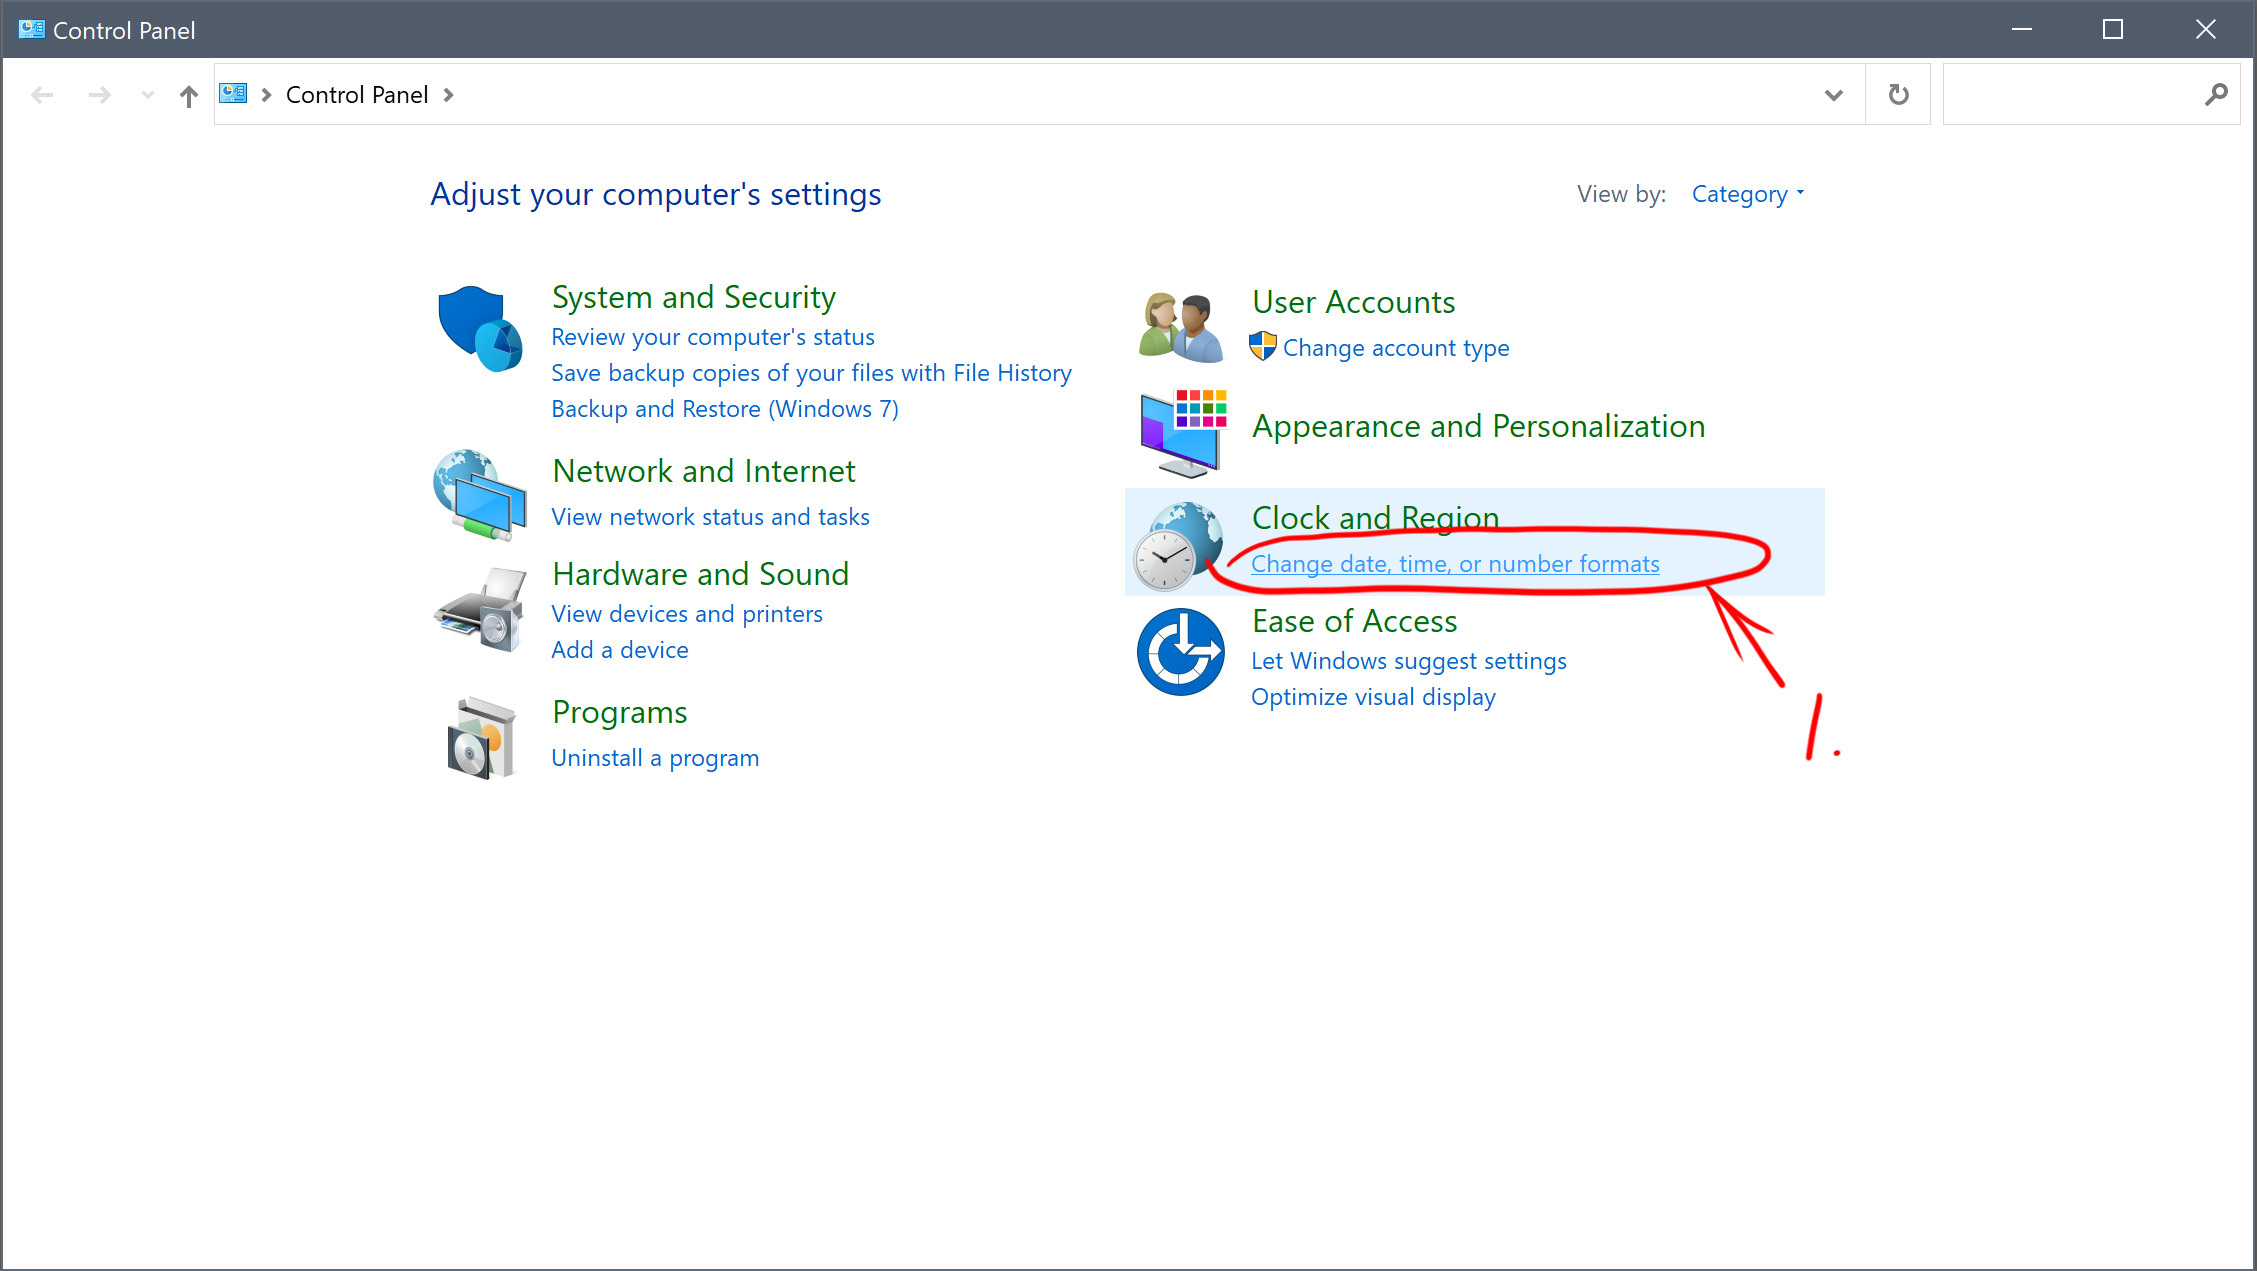The image size is (2257, 1271).
Task: Open the Hardware and Sound category
Action: tap(700, 574)
